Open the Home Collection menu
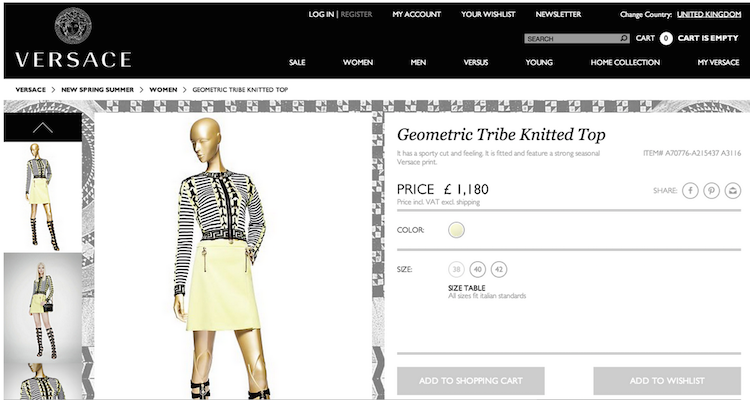750x400 pixels. pos(625,62)
